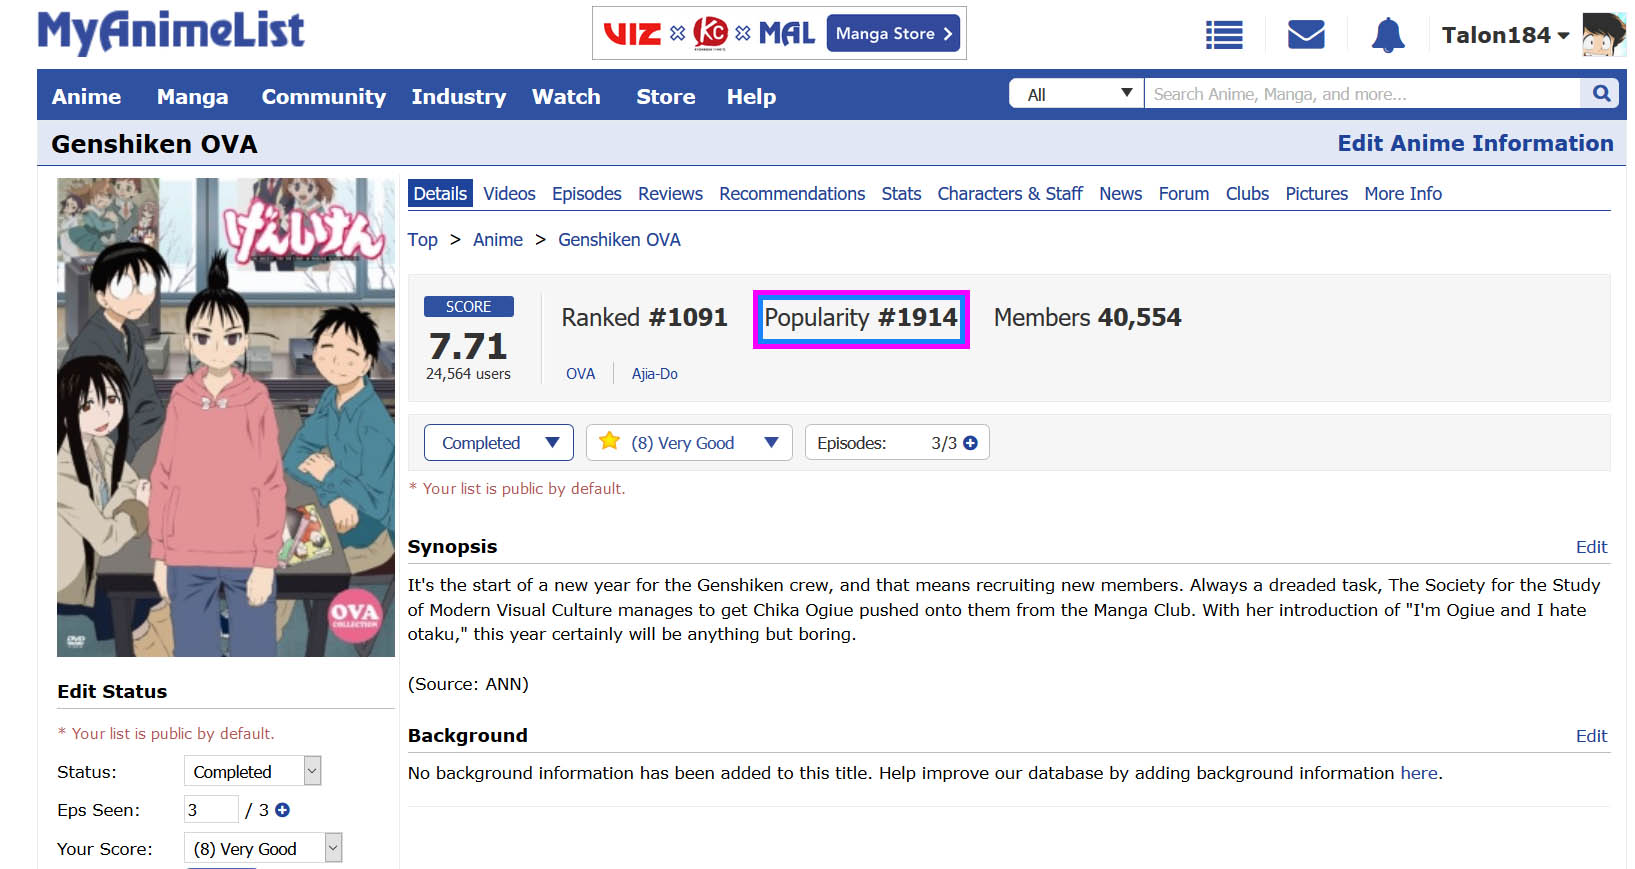The image size is (1635, 869).
Task: Click the Members 40,554 text
Action: point(1087,318)
